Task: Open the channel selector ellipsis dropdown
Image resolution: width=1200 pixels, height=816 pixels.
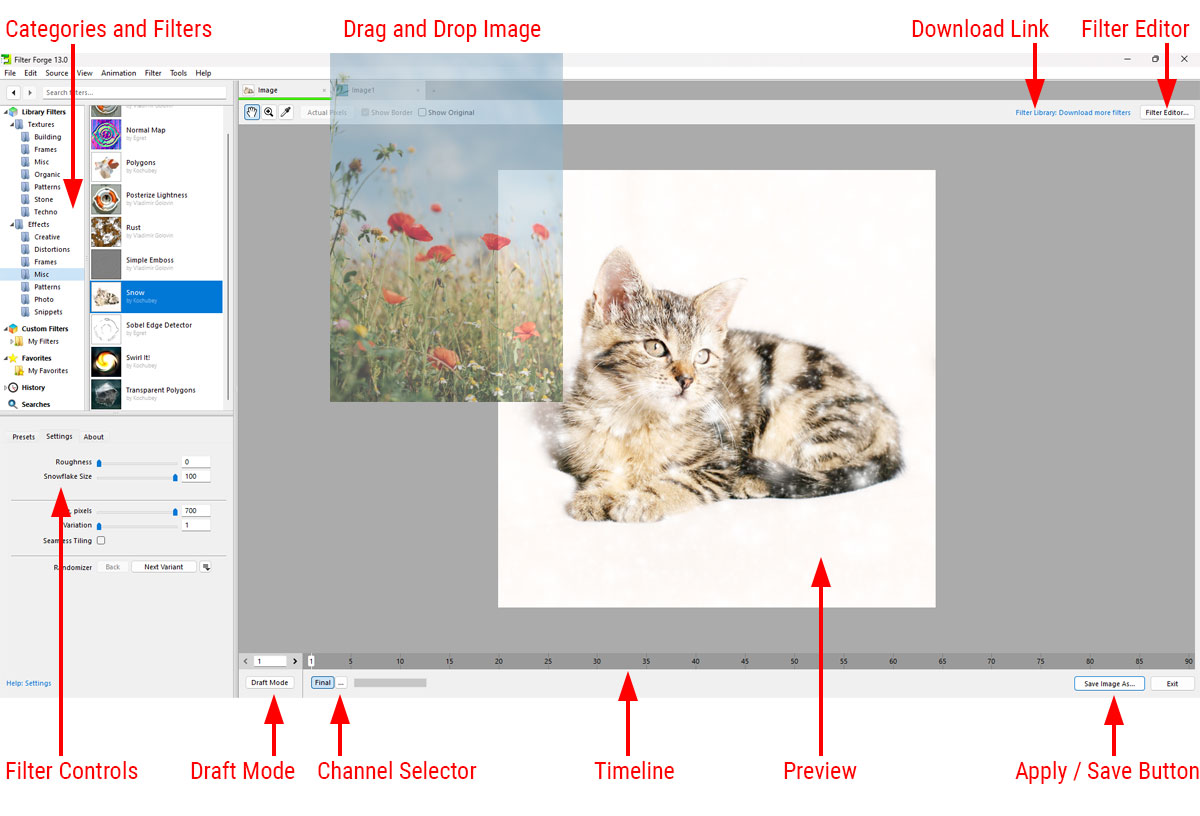Action: (x=341, y=683)
